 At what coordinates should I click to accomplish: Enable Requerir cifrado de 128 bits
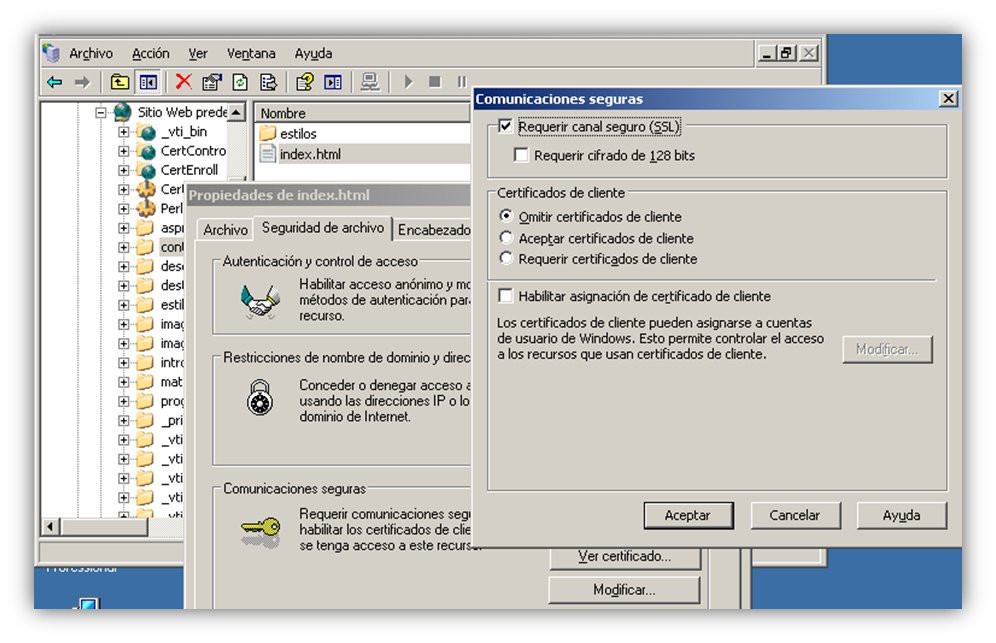pos(521,155)
